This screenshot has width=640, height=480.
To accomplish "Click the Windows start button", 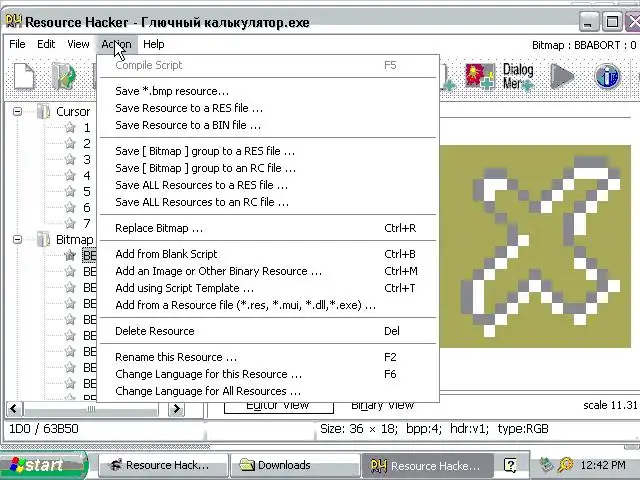I will click(43, 465).
